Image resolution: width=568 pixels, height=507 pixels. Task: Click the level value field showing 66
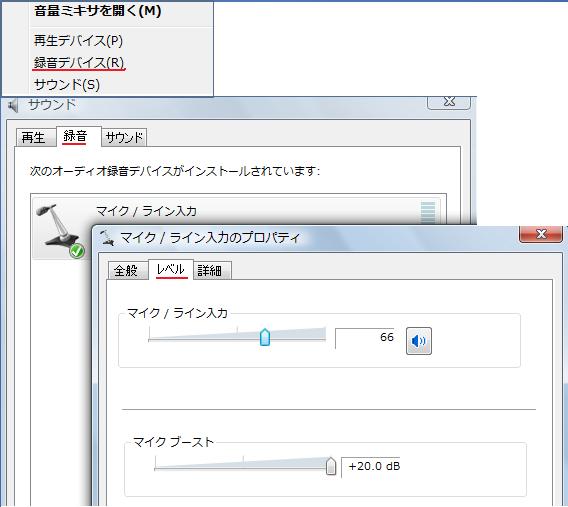(x=365, y=338)
